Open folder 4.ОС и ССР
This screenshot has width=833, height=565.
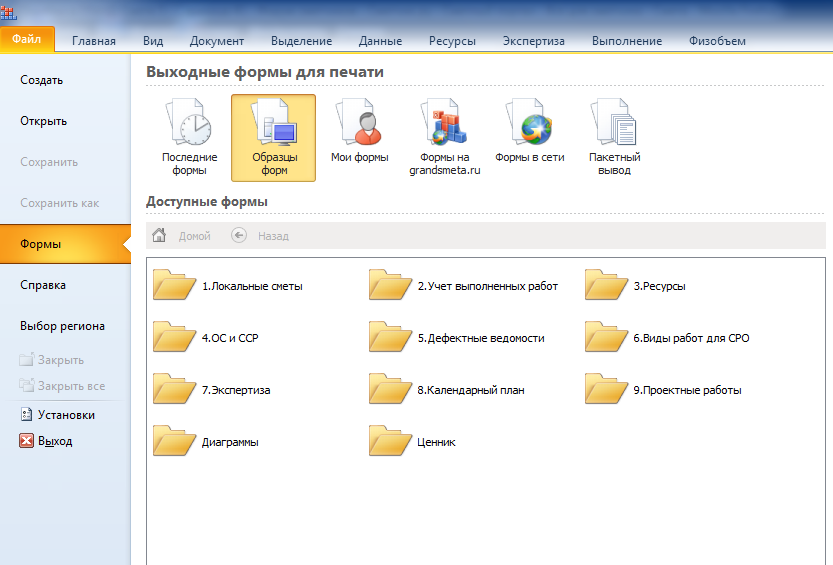(x=206, y=338)
